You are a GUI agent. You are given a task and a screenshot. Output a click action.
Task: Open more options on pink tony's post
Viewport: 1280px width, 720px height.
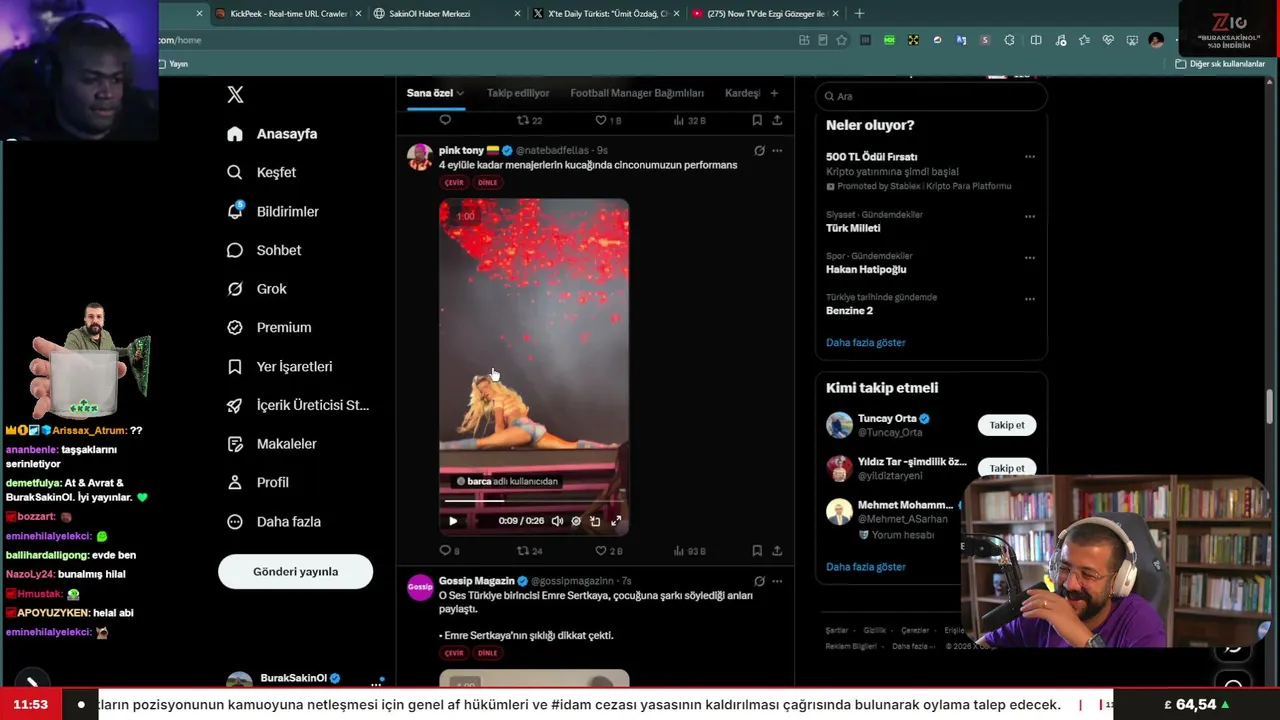click(x=777, y=151)
